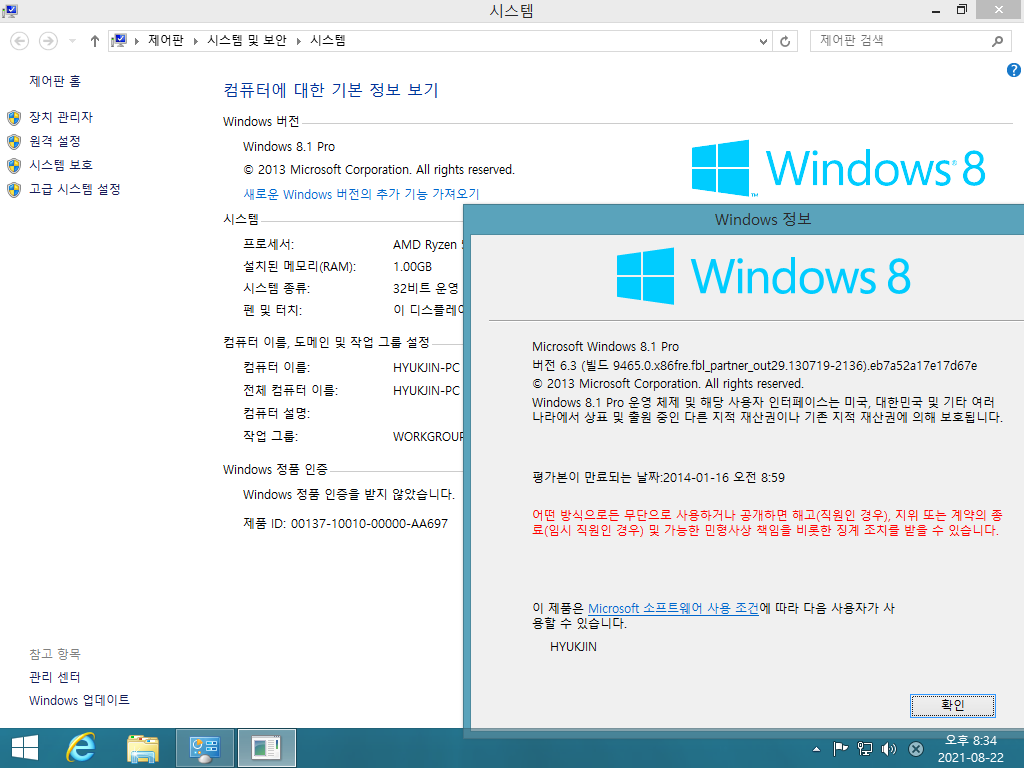Select 제어판 breadcrumb in address bar
Screen dimensions: 1024x768
tap(166, 40)
